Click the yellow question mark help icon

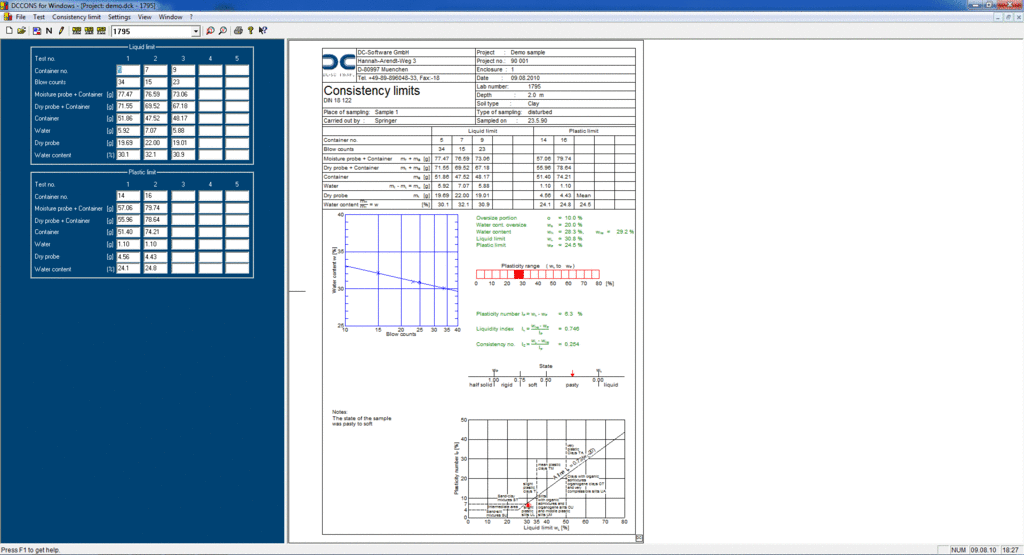point(250,31)
